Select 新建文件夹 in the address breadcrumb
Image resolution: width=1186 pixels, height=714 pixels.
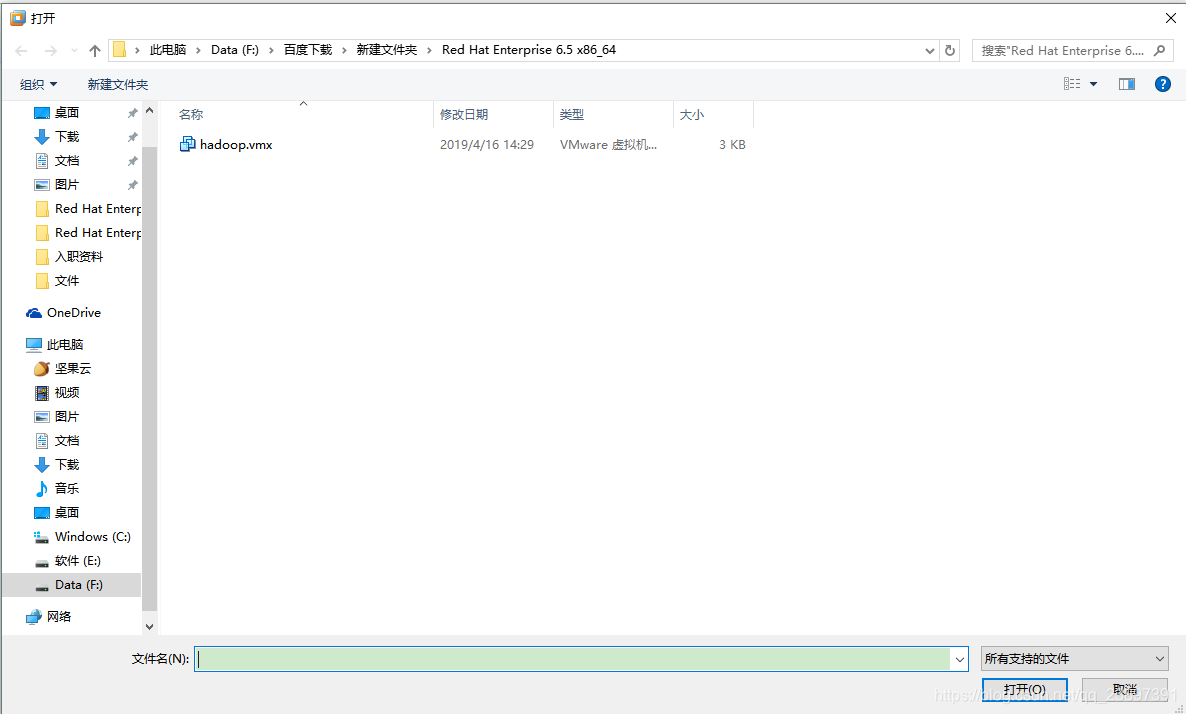coord(387,50)
